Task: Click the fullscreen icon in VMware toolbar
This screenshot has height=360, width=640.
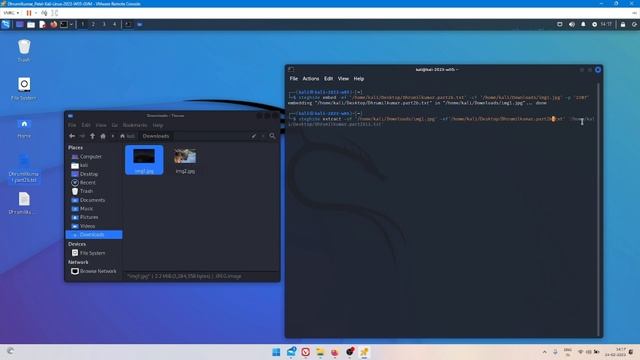Action: [55, 13]
